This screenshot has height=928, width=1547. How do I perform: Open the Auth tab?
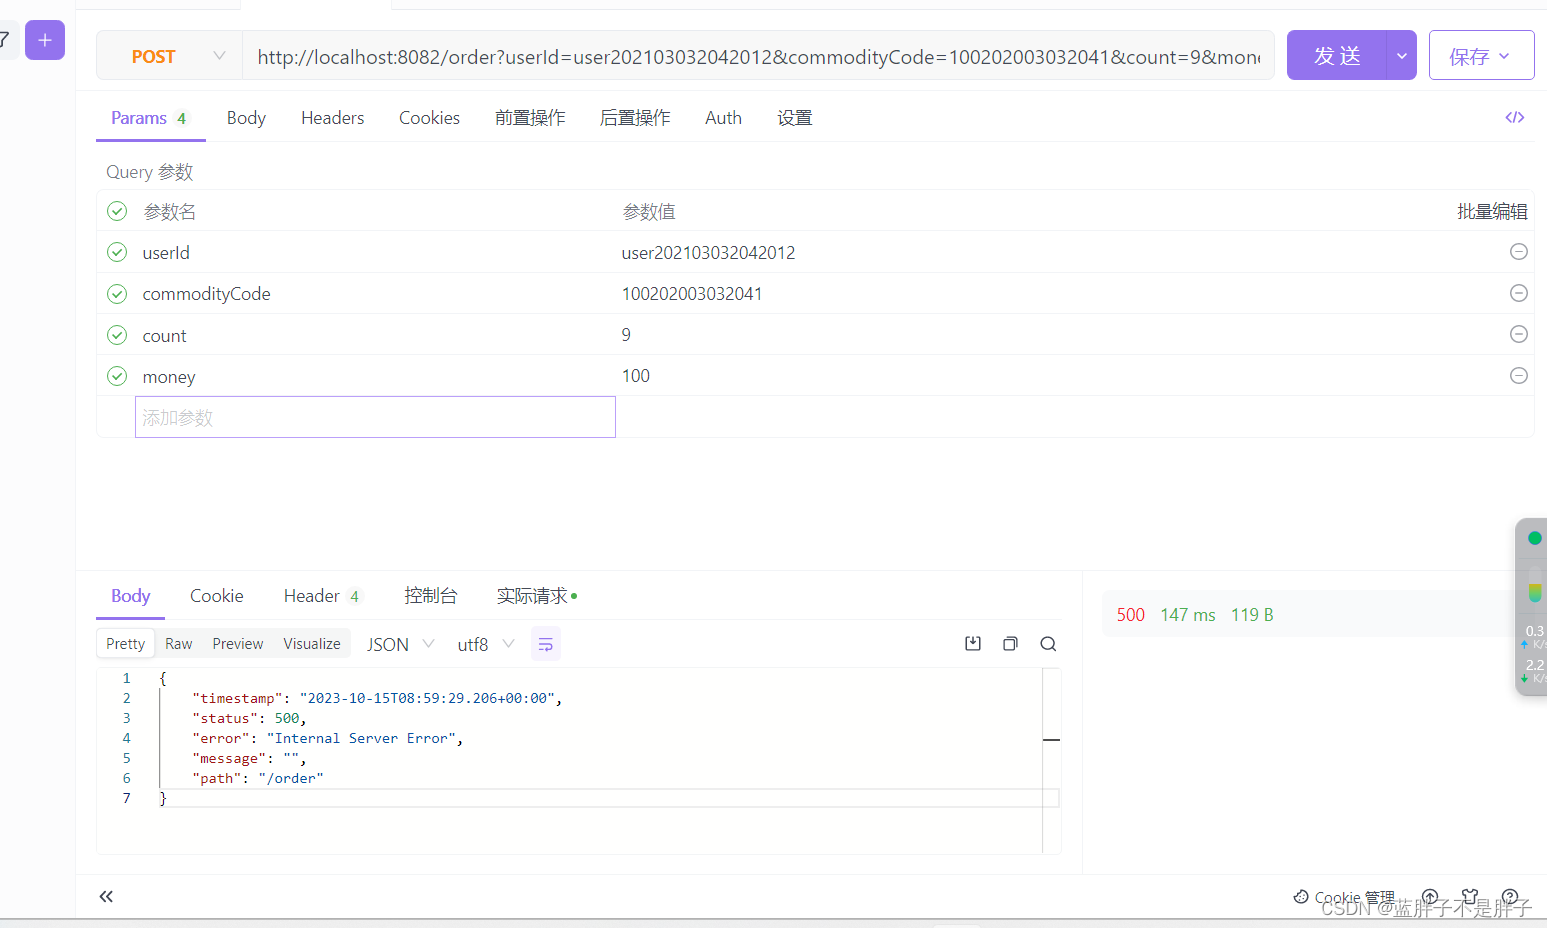[x=723, y=118]
